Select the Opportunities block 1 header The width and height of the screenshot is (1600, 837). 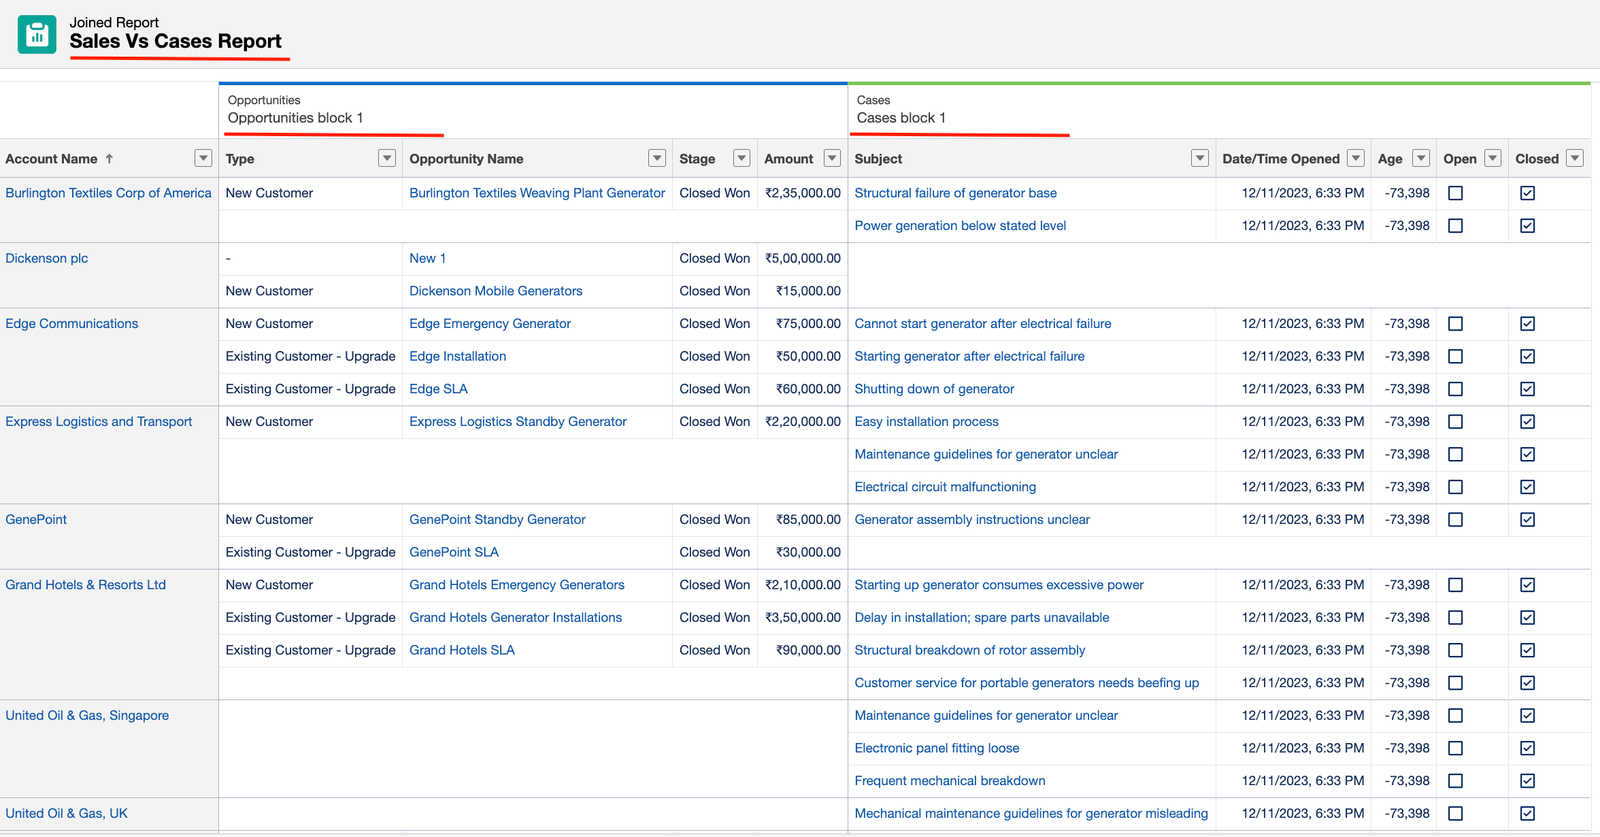(x=295, y=118)
